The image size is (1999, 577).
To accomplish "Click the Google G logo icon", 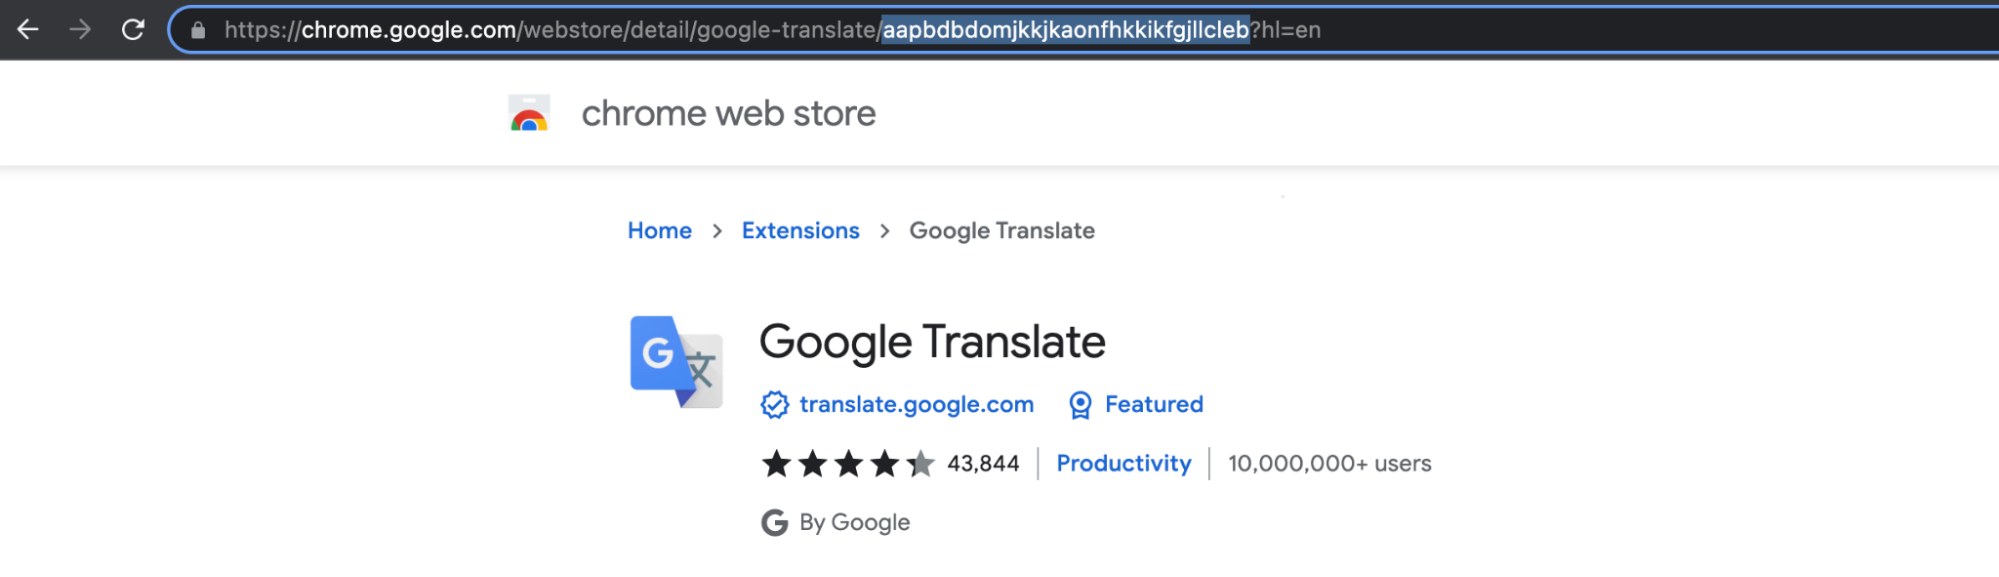I will coord(775,523).
